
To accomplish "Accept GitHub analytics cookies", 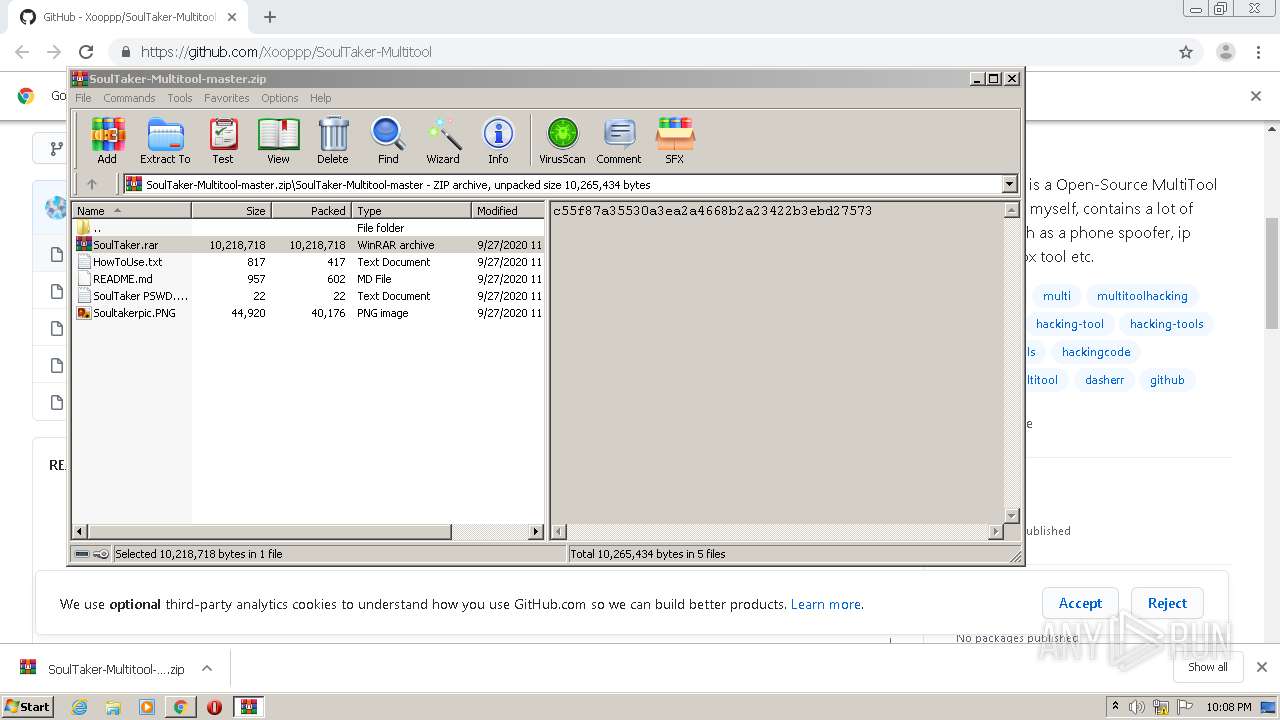I will coord(1080,603).
